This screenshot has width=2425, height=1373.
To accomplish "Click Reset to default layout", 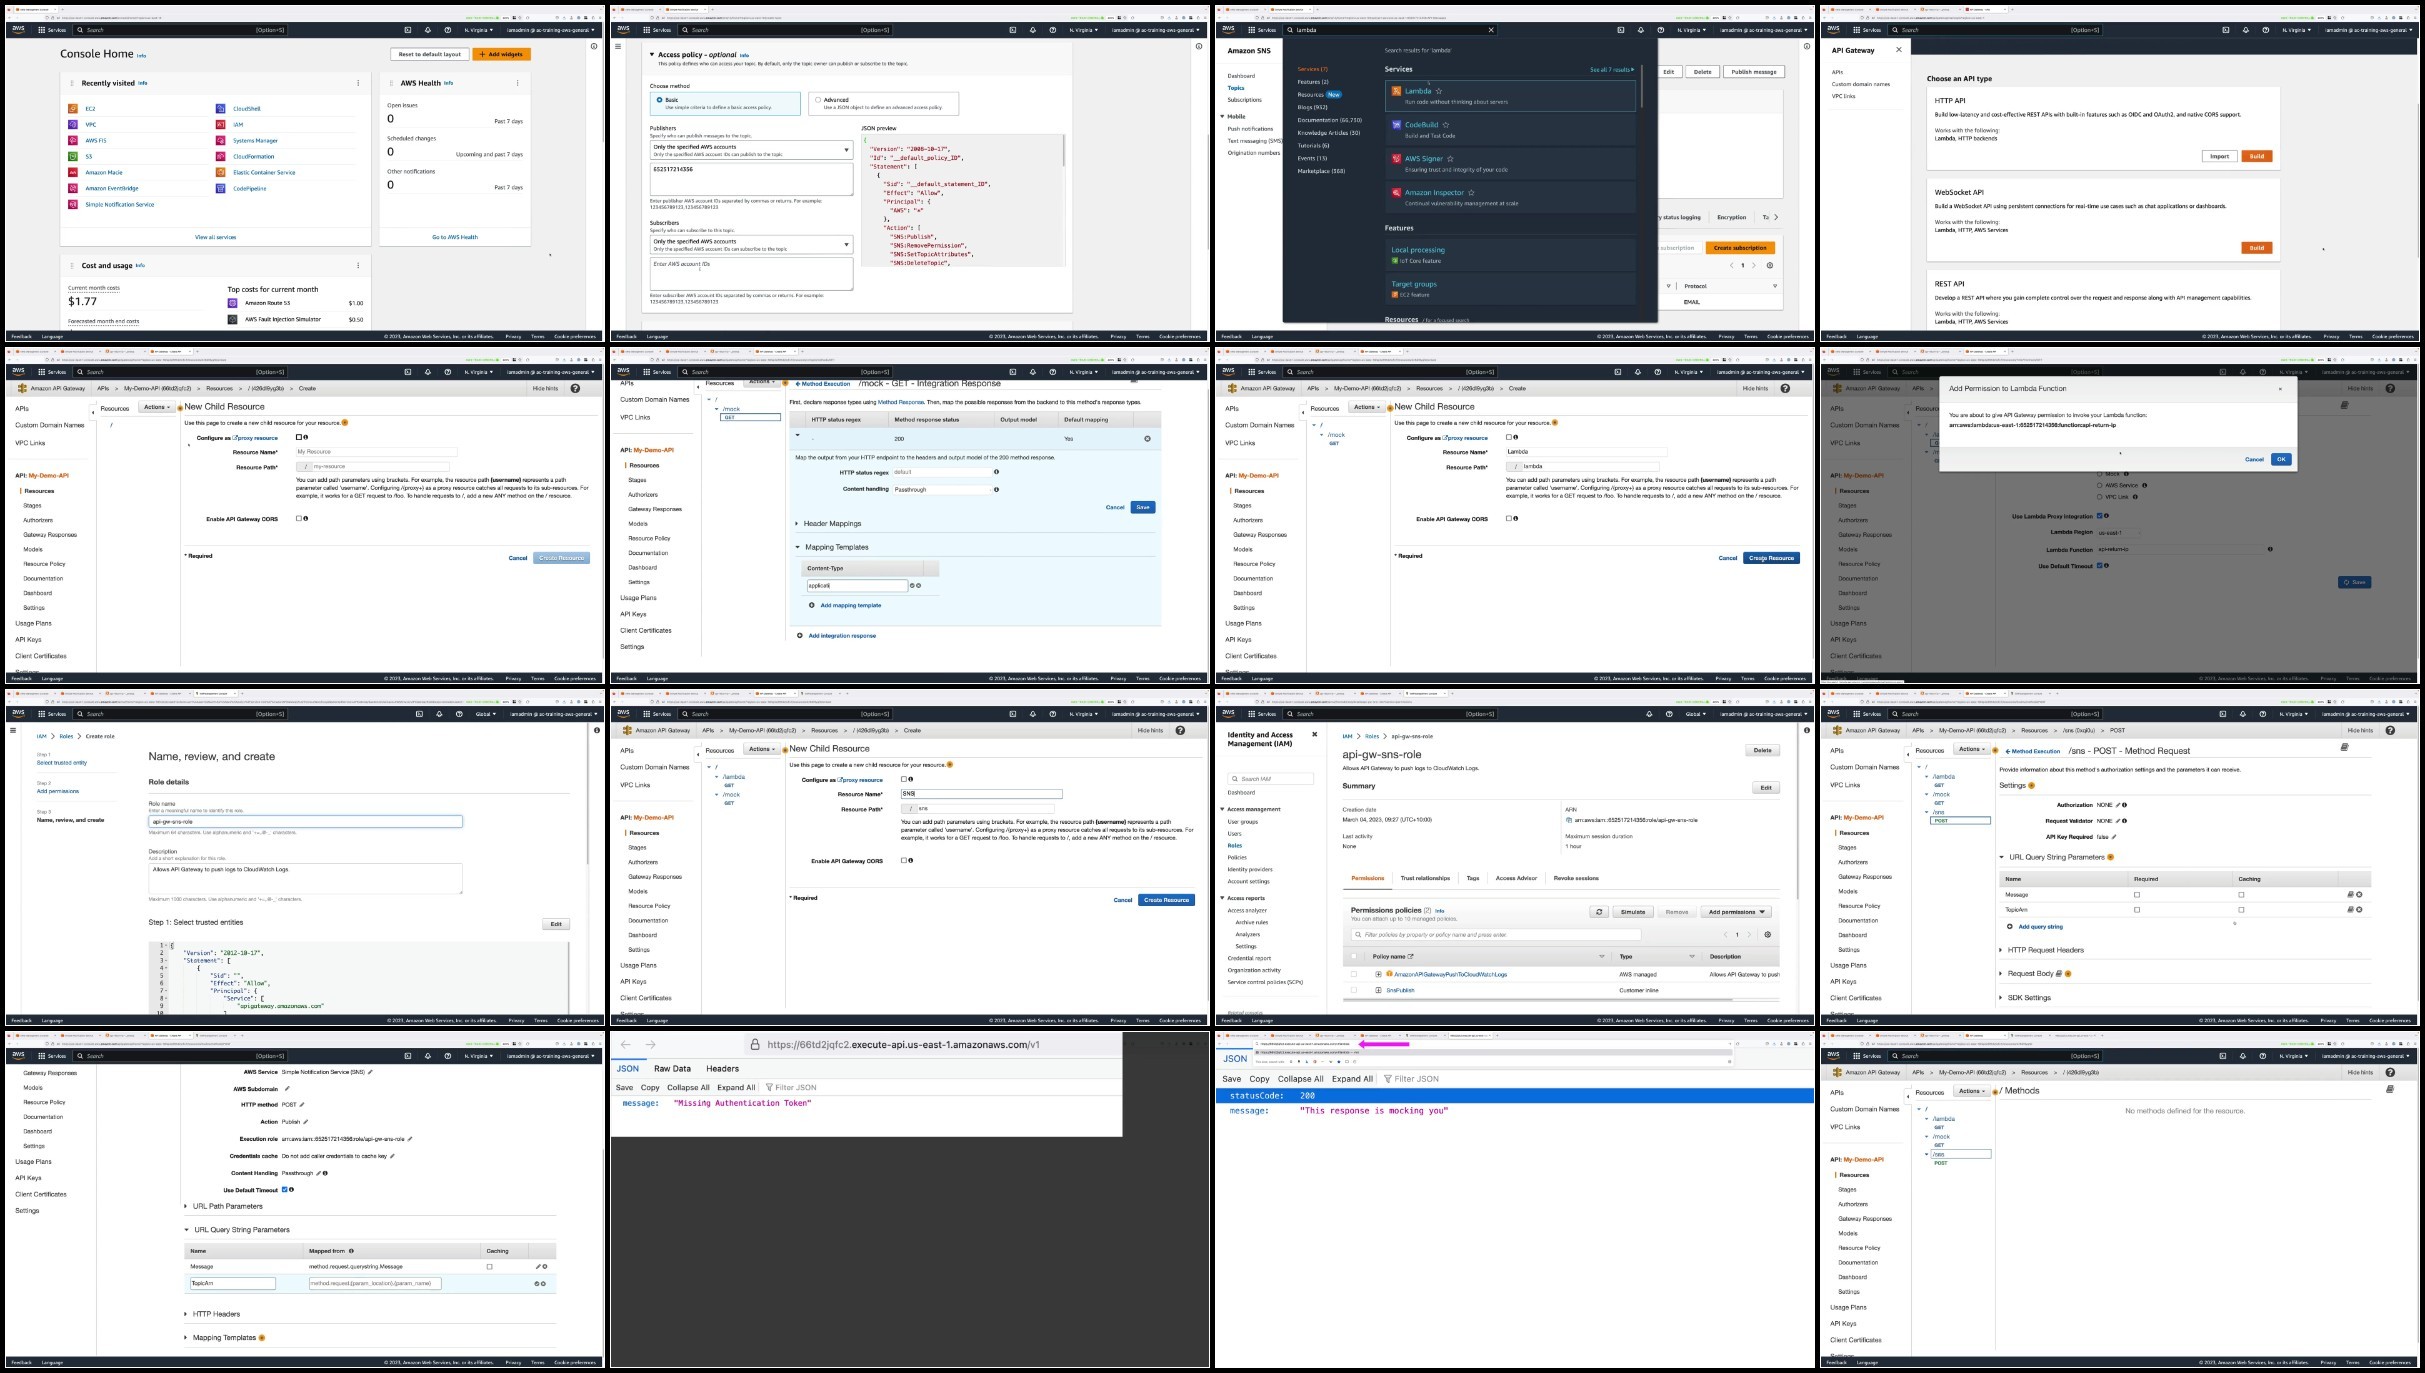I will click(x=430, y=54).
